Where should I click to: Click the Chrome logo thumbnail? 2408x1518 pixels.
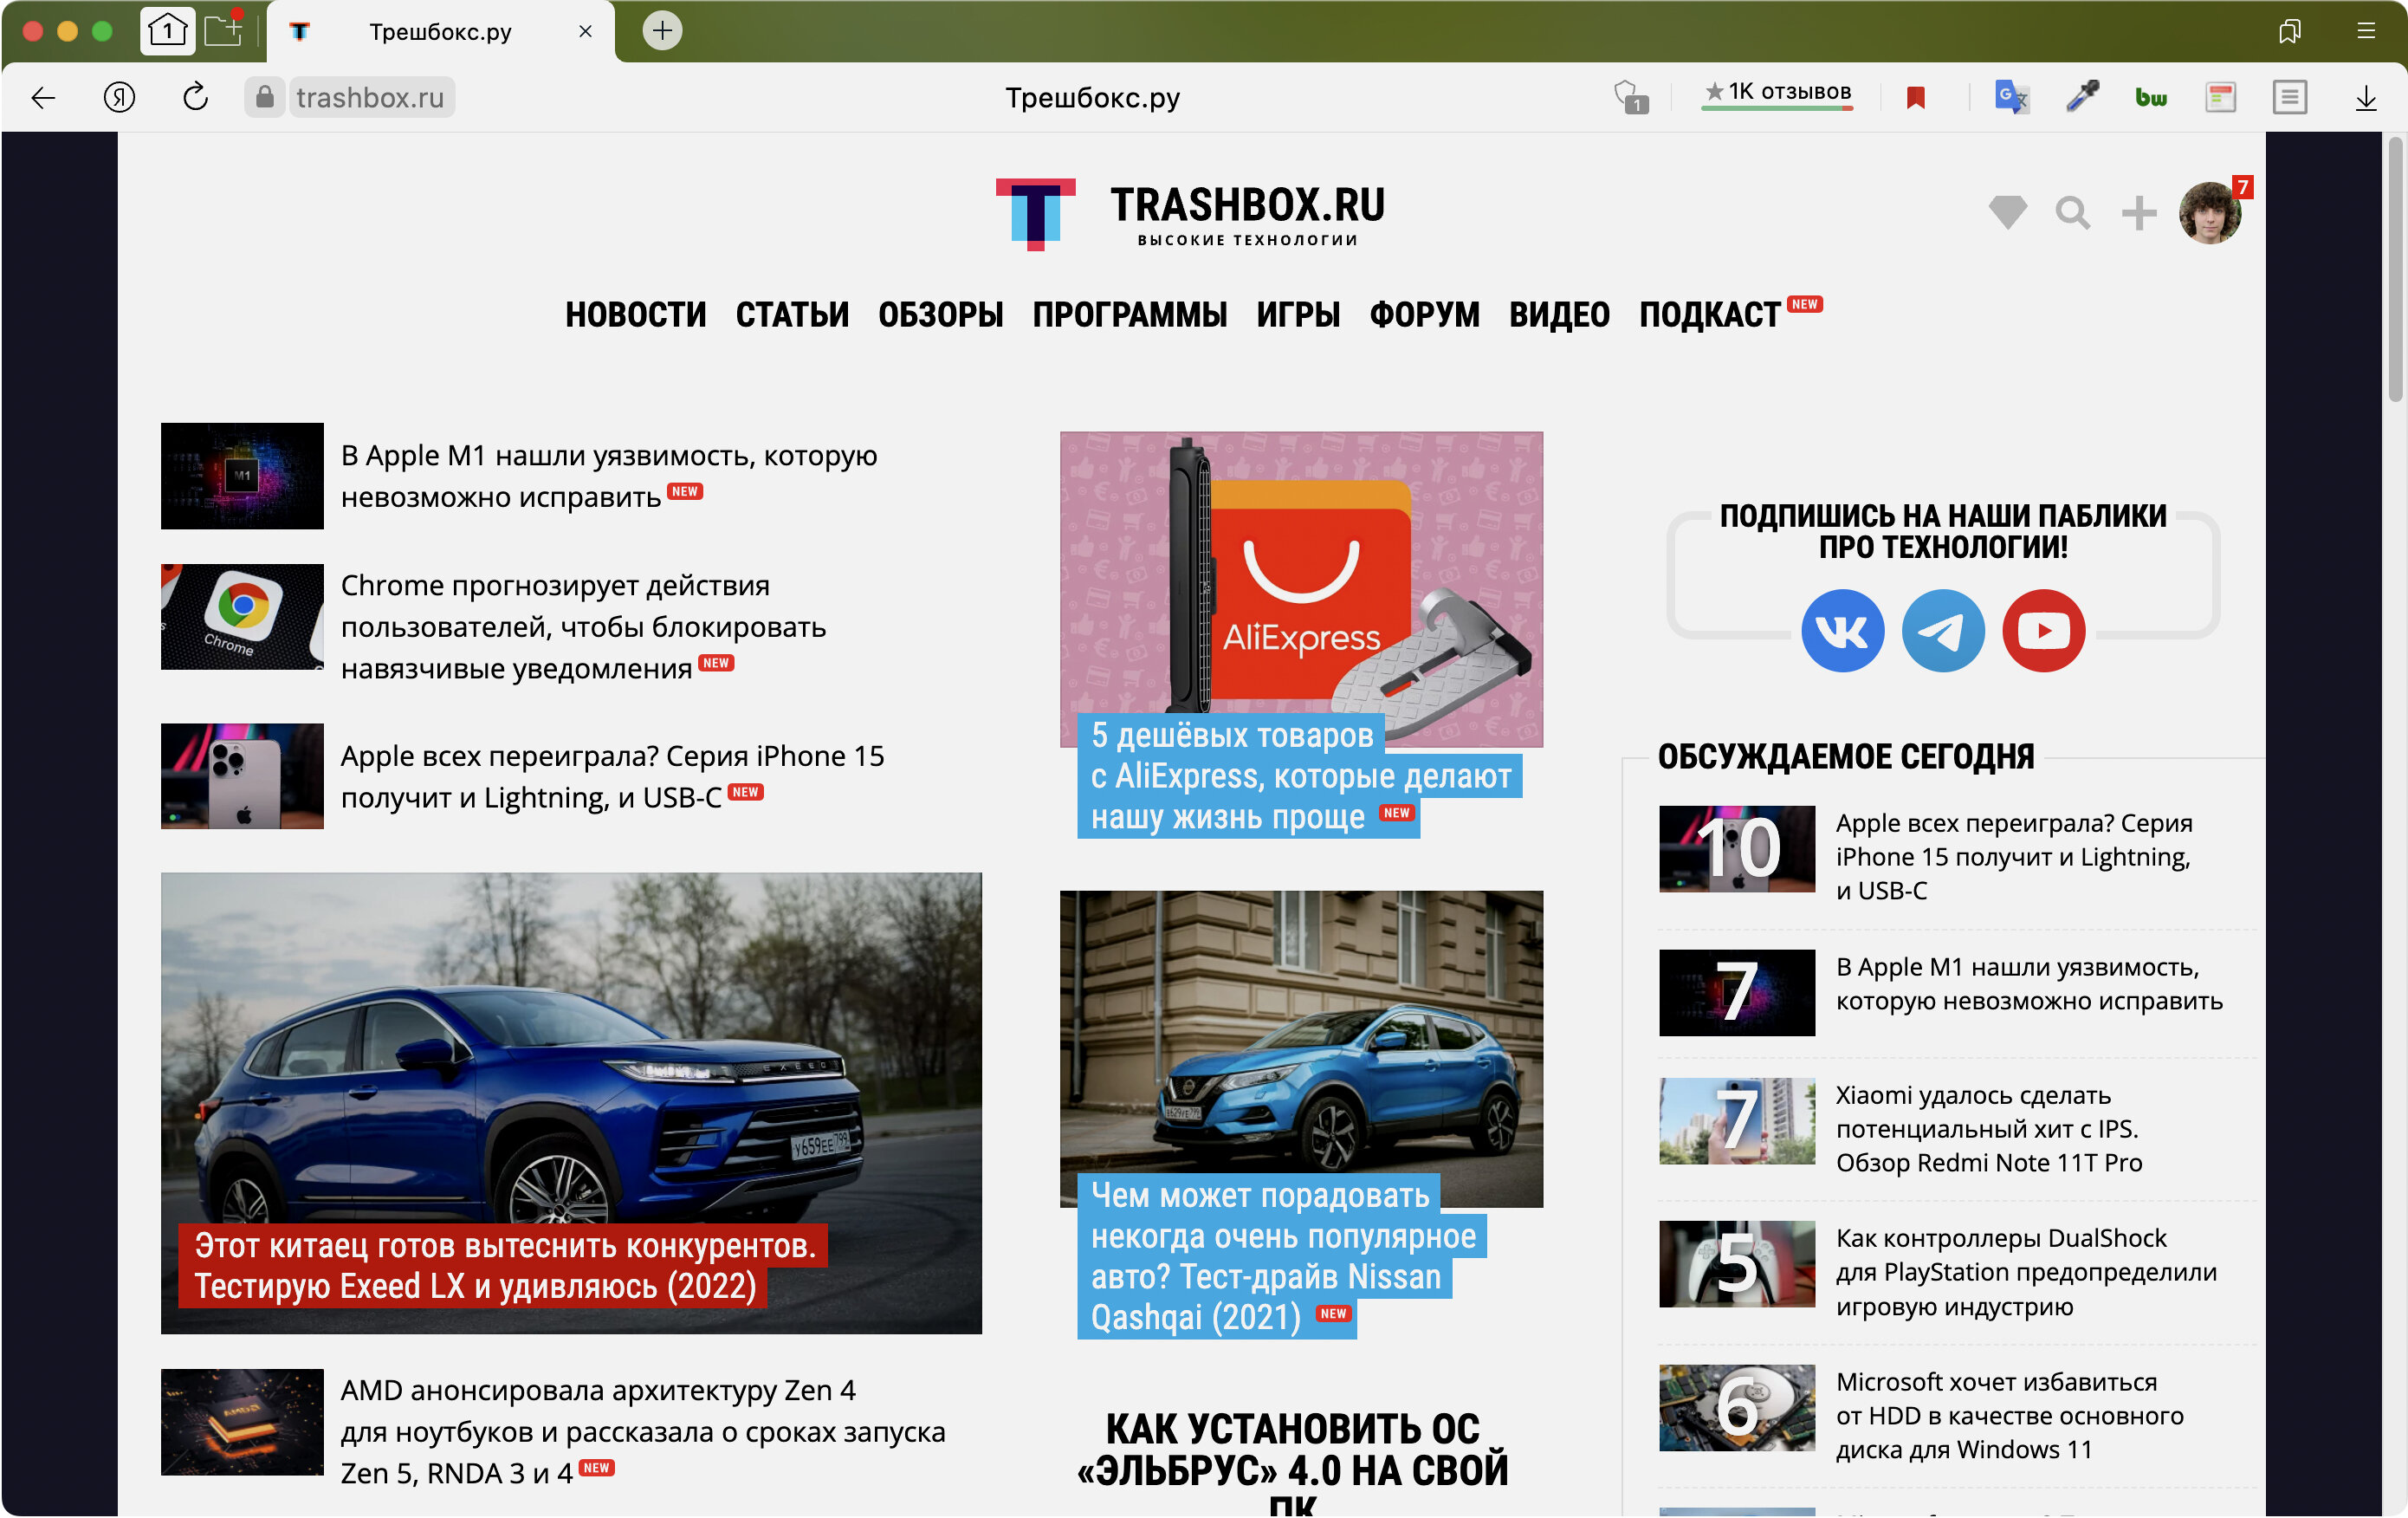point(242,617)
